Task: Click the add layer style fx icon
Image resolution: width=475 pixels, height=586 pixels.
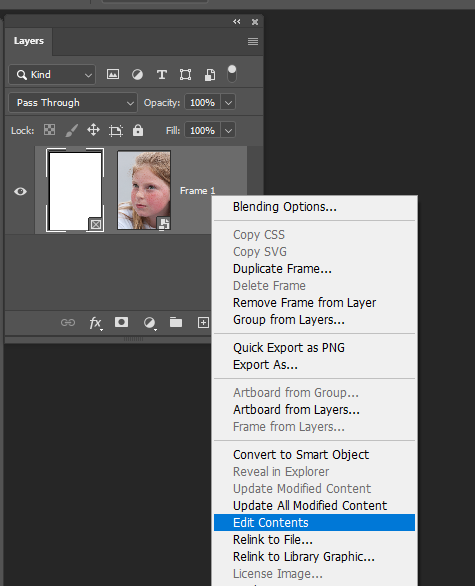Action: click(95, 323)
